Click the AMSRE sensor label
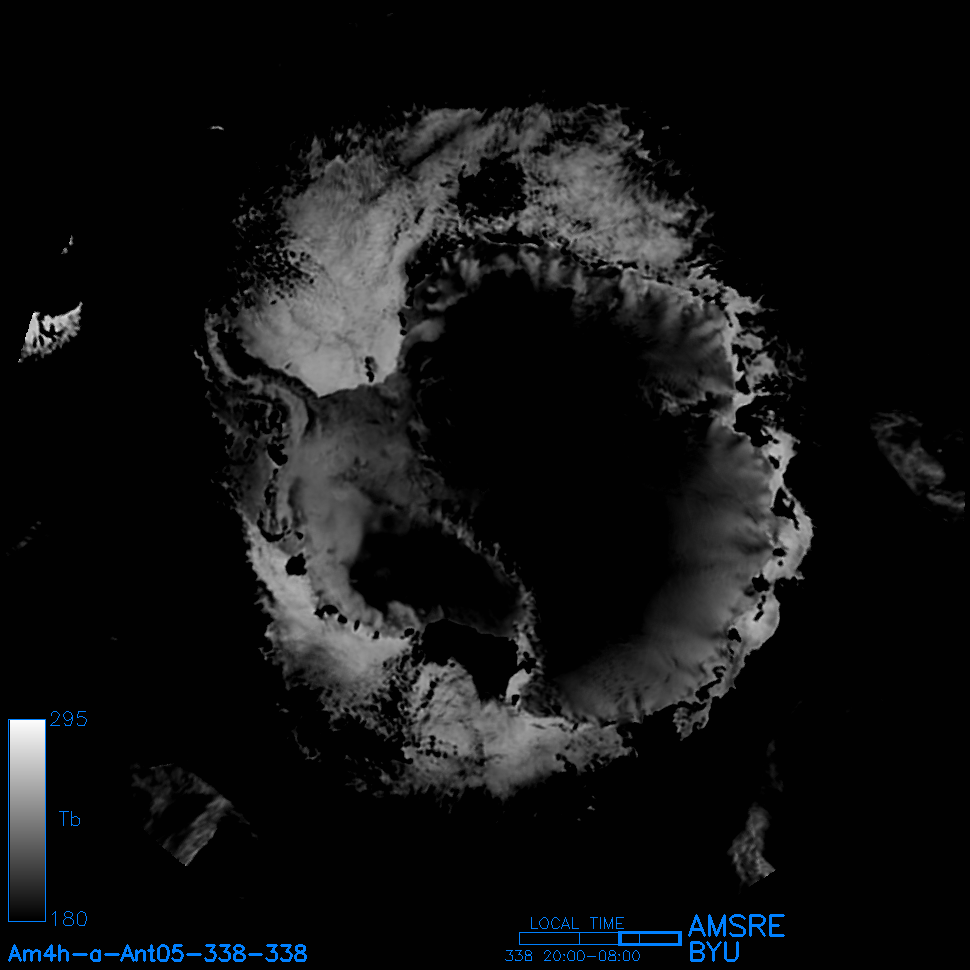The image size is (970, 970). click(x=736, y=926)
